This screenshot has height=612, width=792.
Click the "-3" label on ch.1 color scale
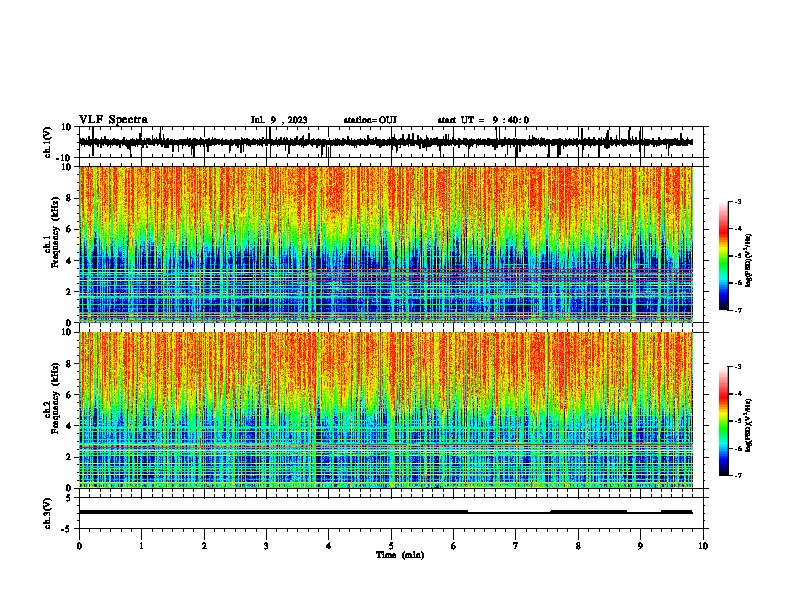click(737, 201)
